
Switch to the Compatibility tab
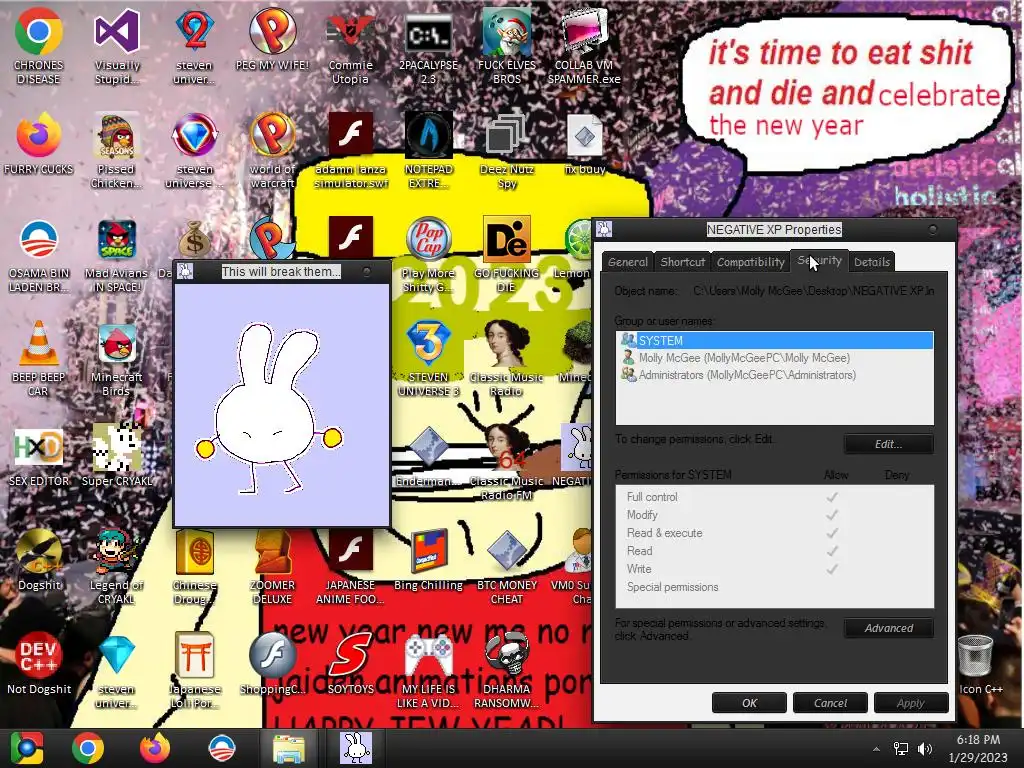(750, 262)
